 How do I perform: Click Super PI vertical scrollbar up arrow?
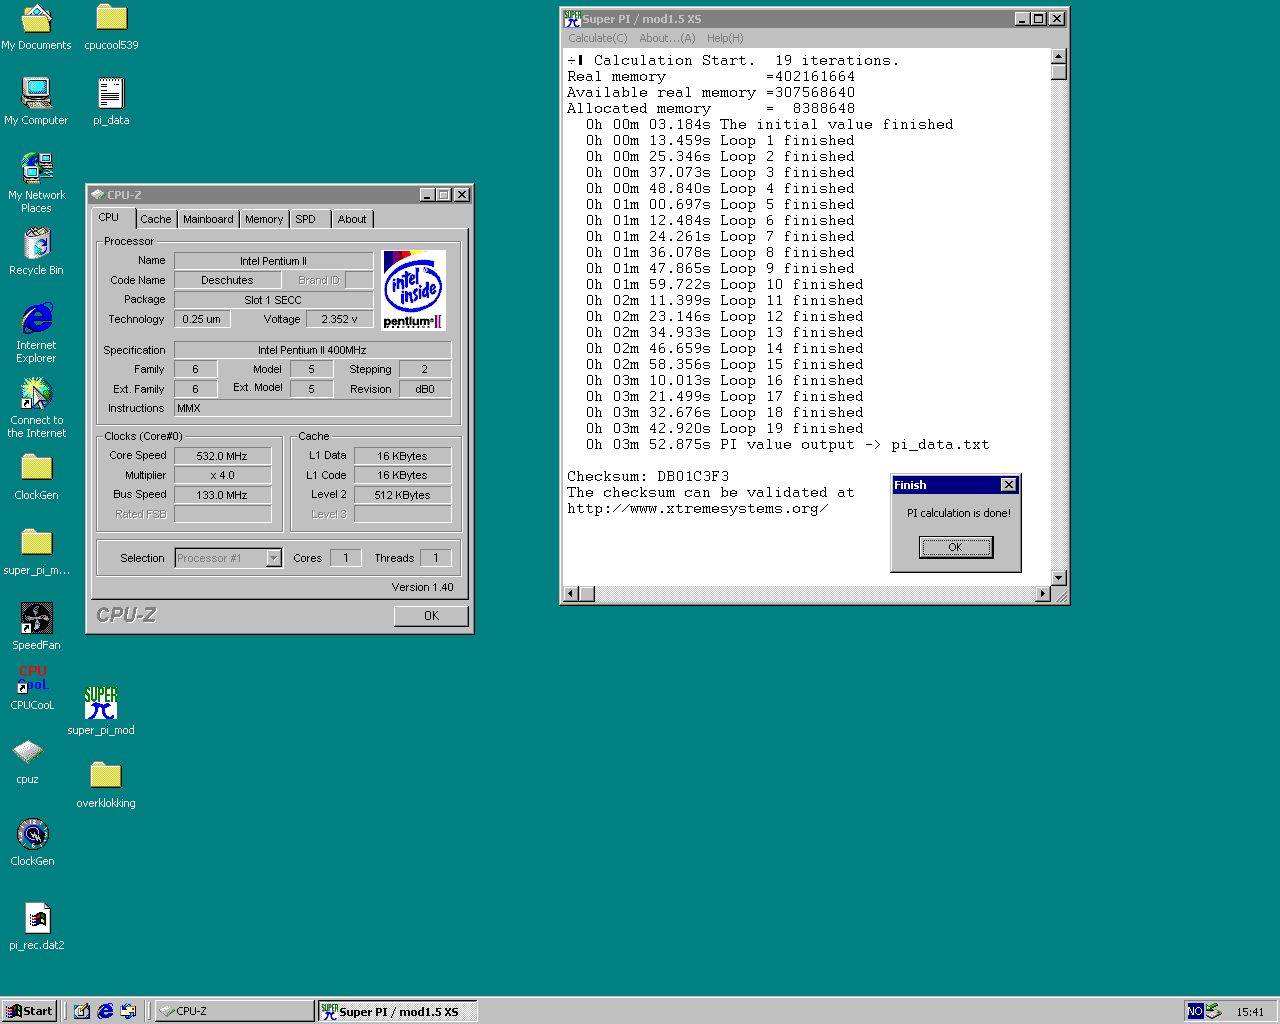(1059, 56)
